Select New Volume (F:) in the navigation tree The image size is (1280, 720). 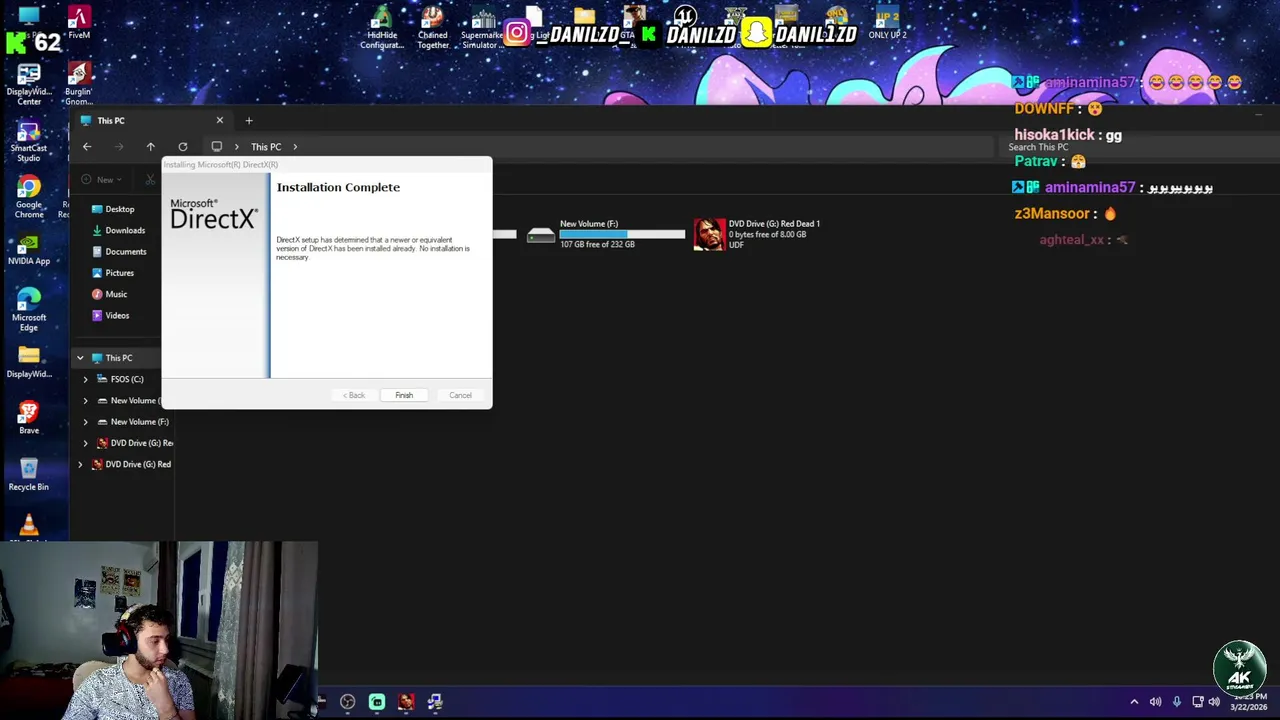point(139,422)
